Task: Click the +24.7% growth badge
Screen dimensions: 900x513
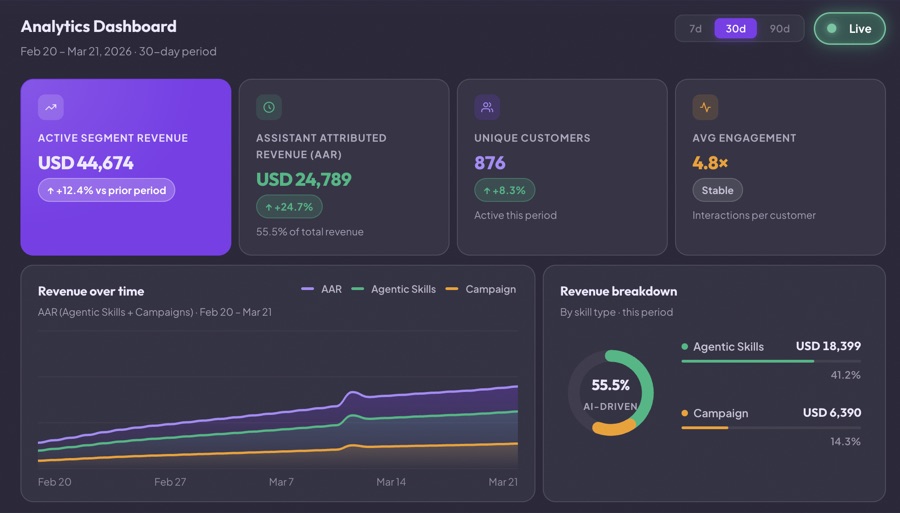Action: (x=289, y=207)
